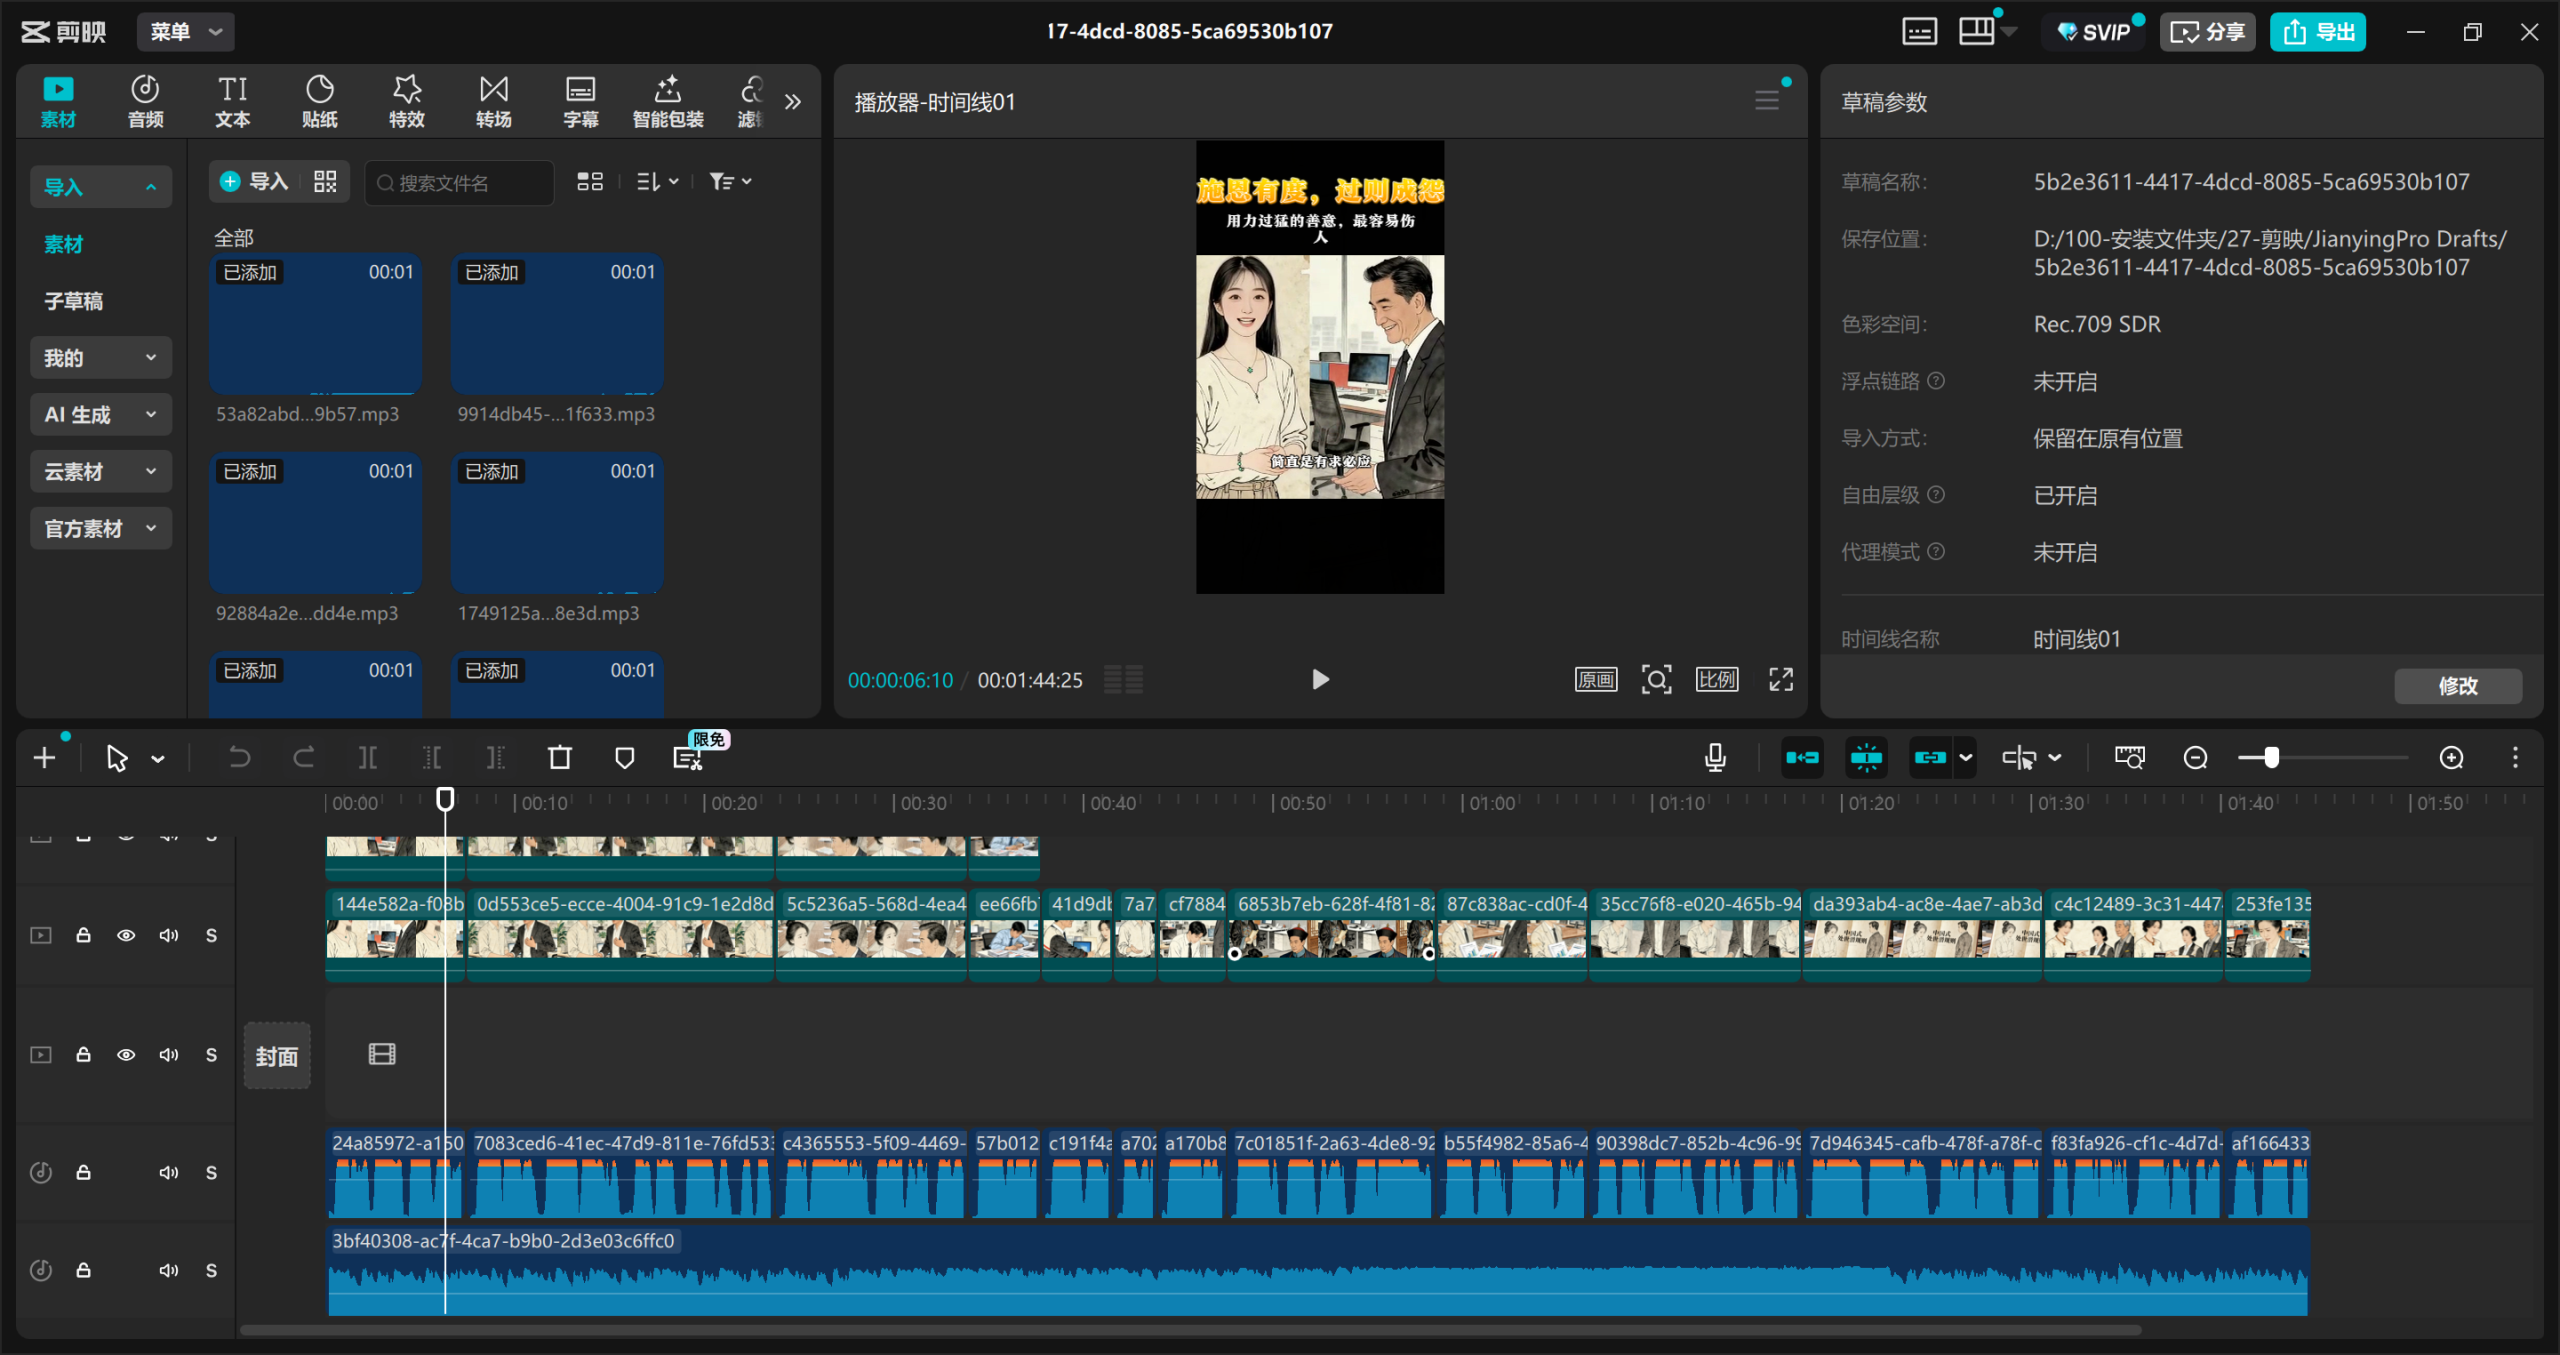Click the split clip icon in timeline toolbar

367,758
